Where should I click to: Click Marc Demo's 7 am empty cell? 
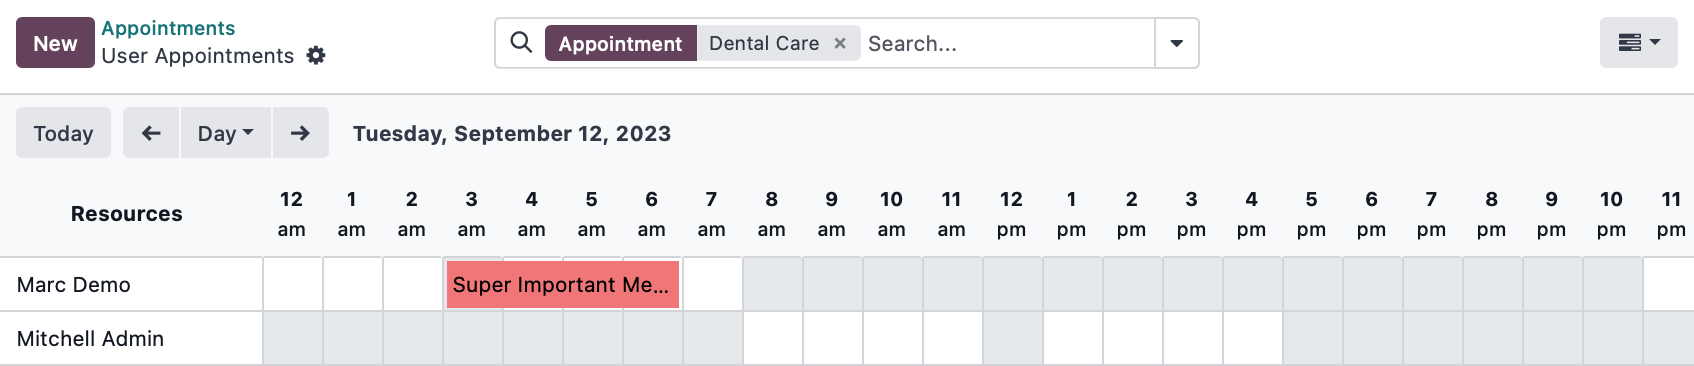712,284
